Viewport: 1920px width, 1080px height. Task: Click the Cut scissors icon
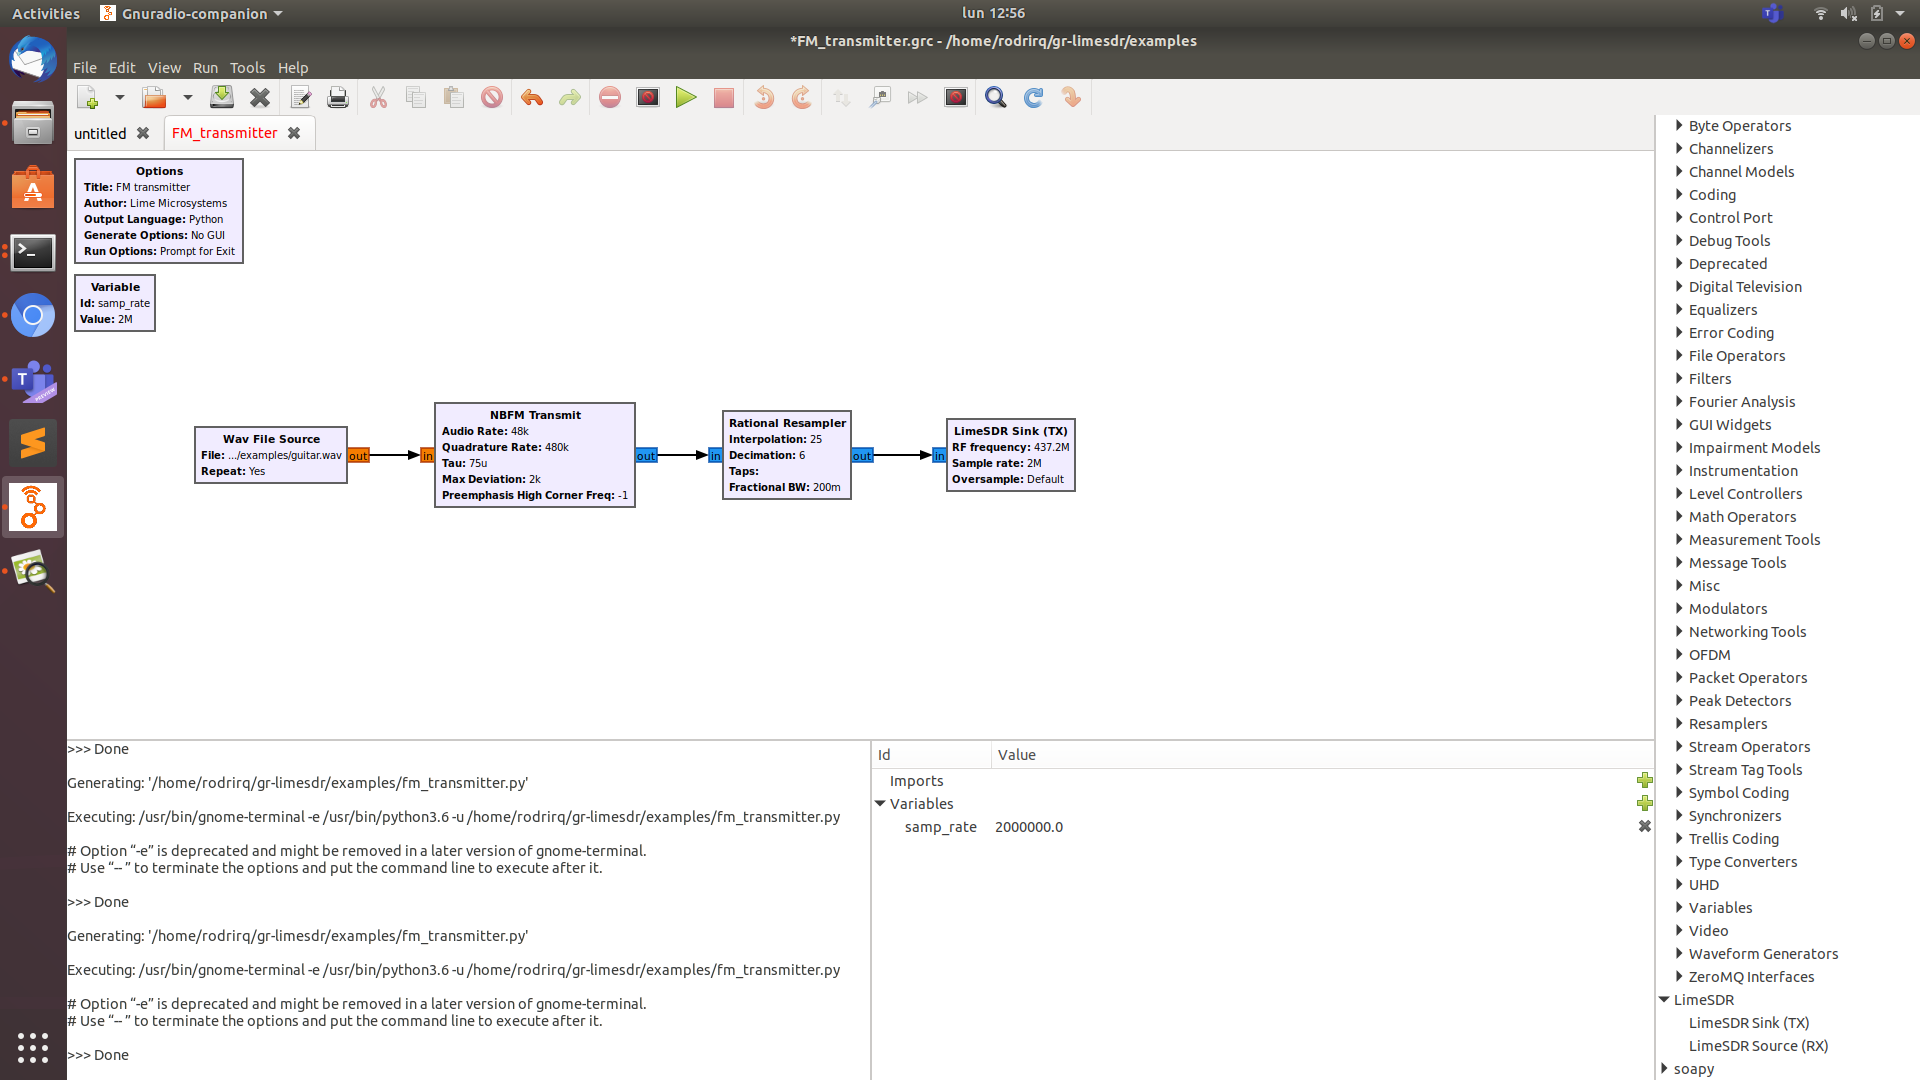tap(378, 97)
